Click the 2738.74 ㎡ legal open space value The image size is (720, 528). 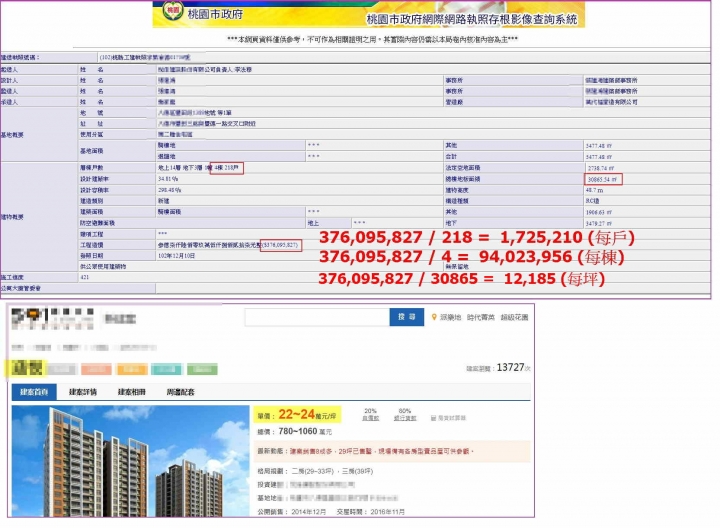click(601, 169)
